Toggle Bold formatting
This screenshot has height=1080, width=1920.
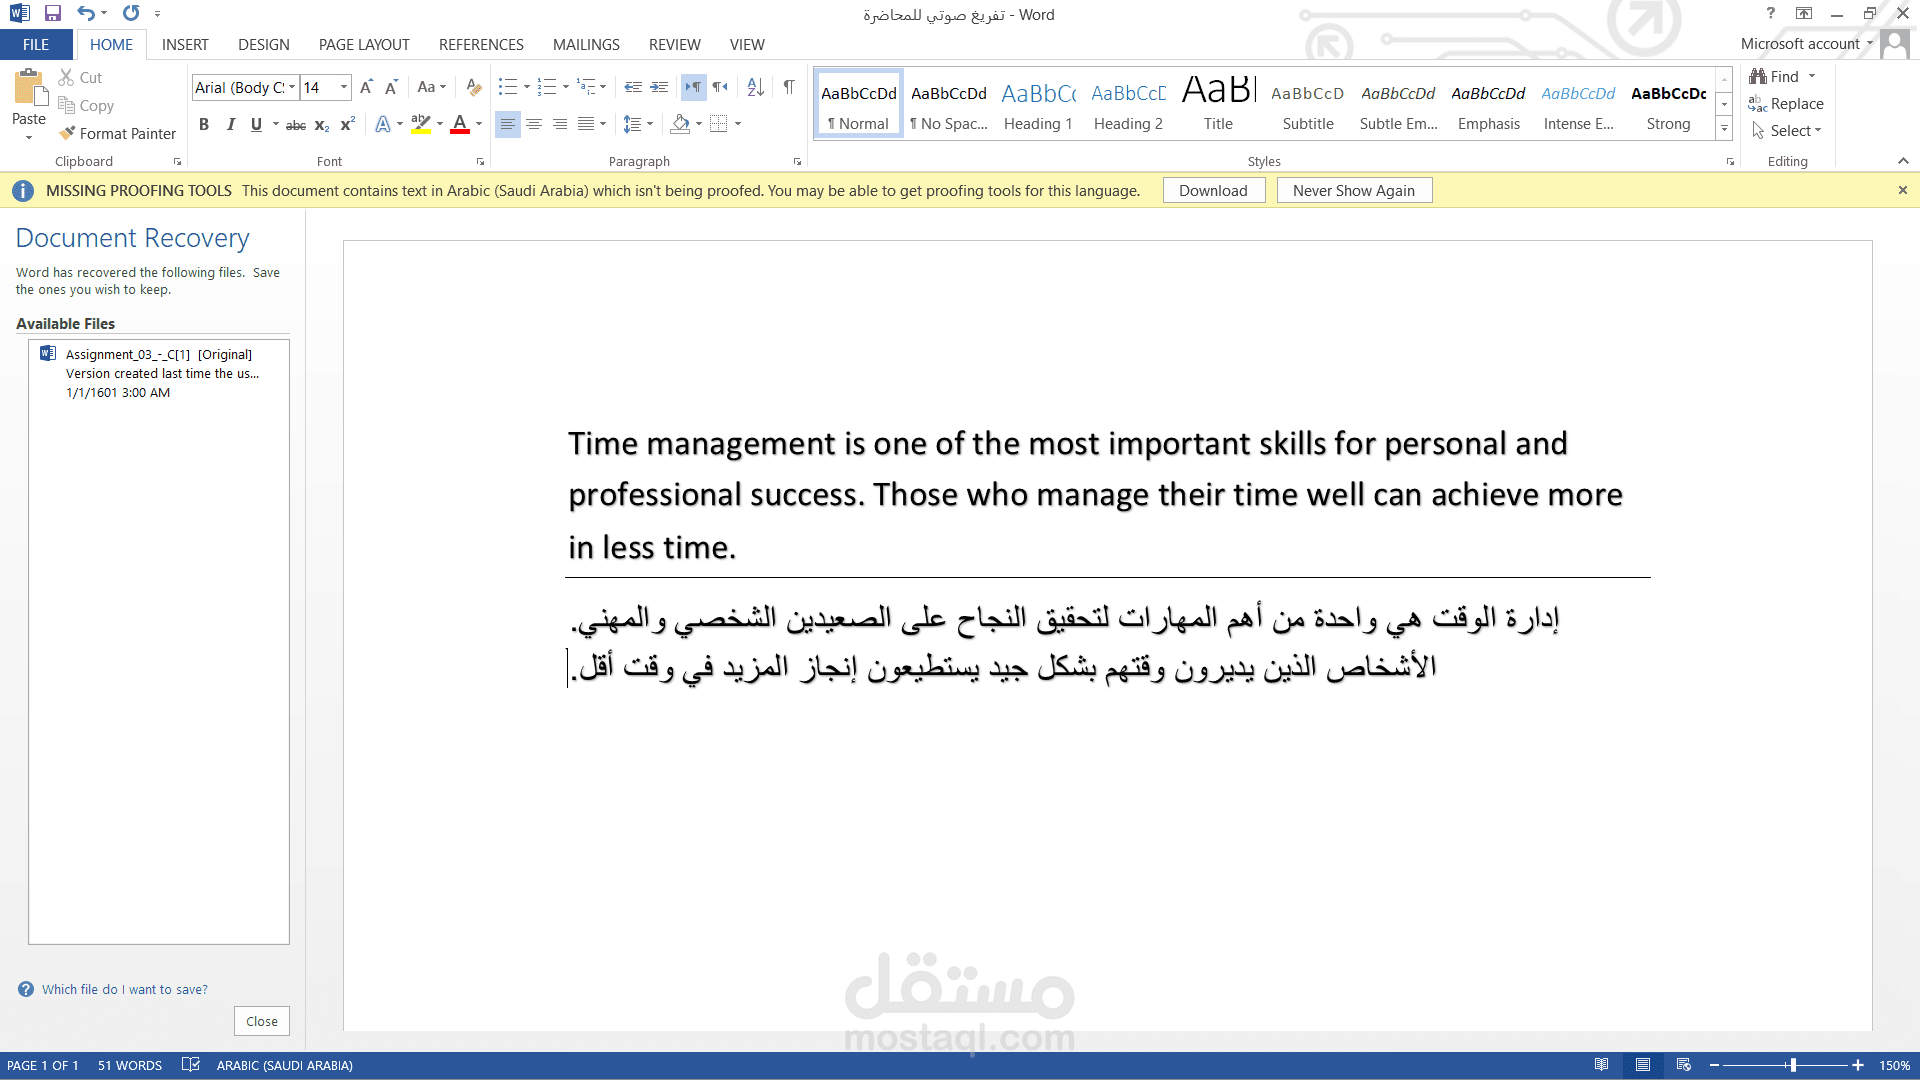[204, 124]
